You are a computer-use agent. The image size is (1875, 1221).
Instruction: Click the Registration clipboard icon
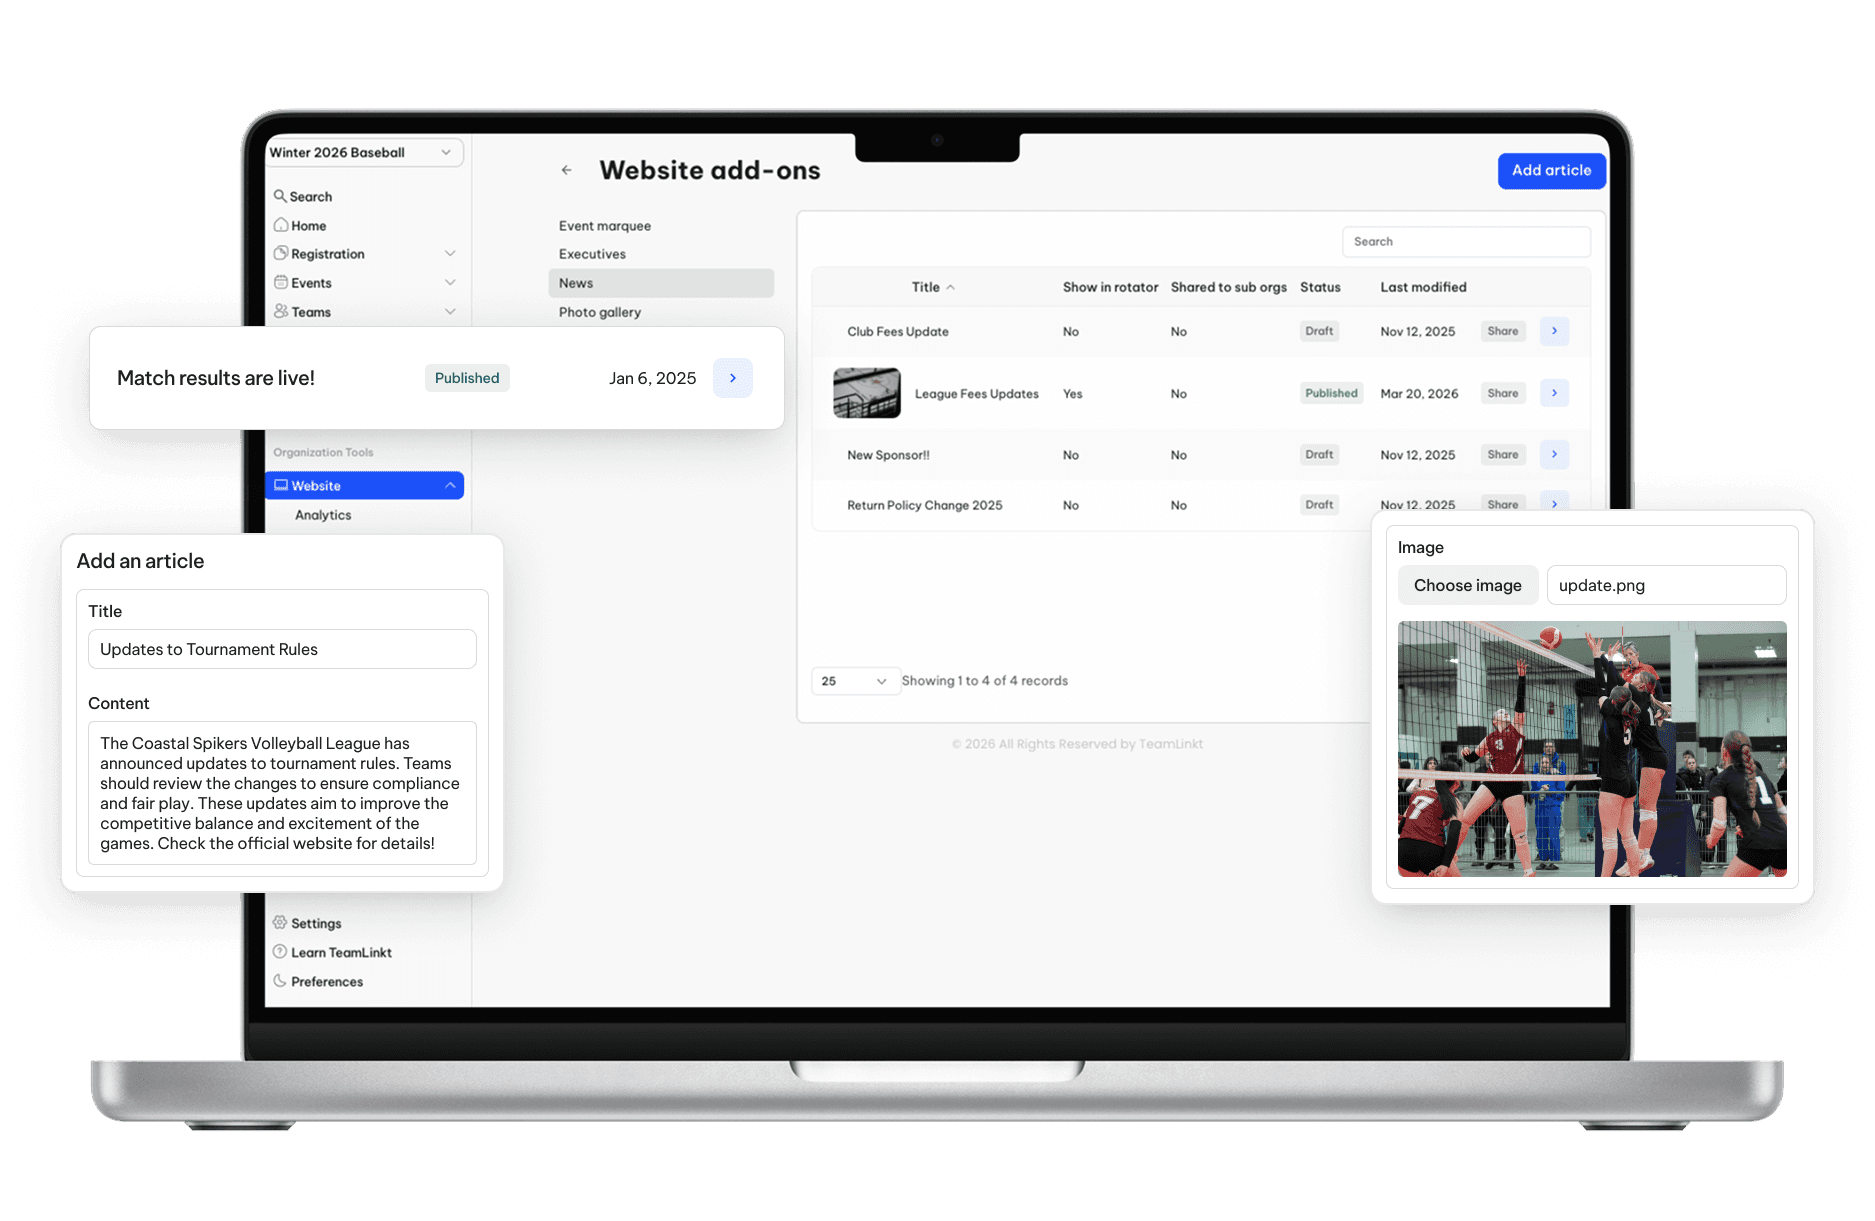click(282, 253)
